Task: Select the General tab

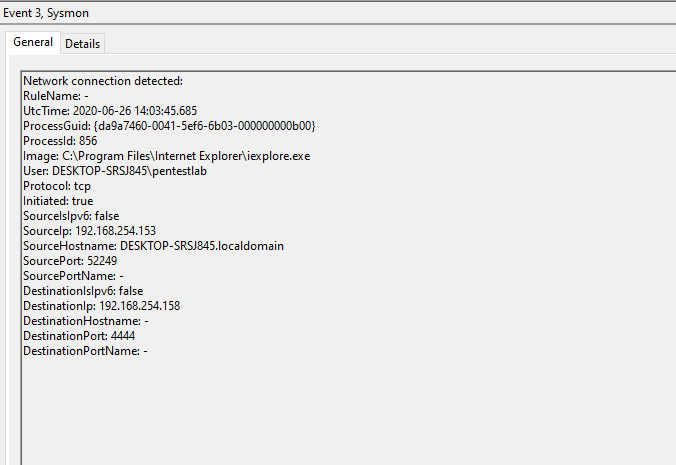Action: [33, 43]
